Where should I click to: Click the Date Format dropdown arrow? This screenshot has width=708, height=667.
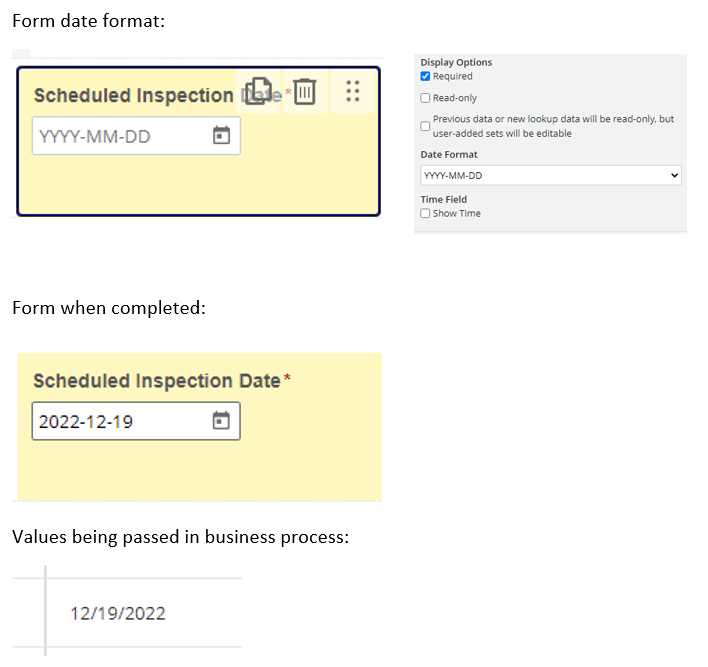point(674,175)
